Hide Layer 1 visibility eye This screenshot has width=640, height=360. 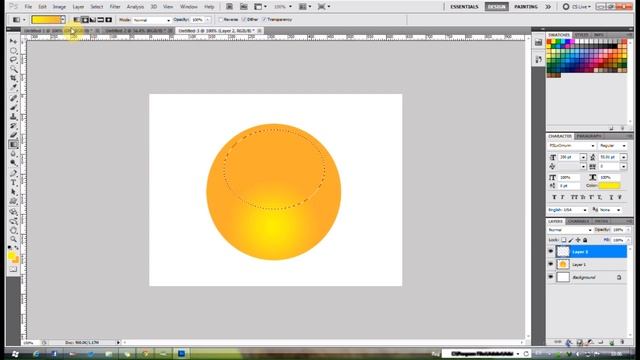(x=551, y=264)
